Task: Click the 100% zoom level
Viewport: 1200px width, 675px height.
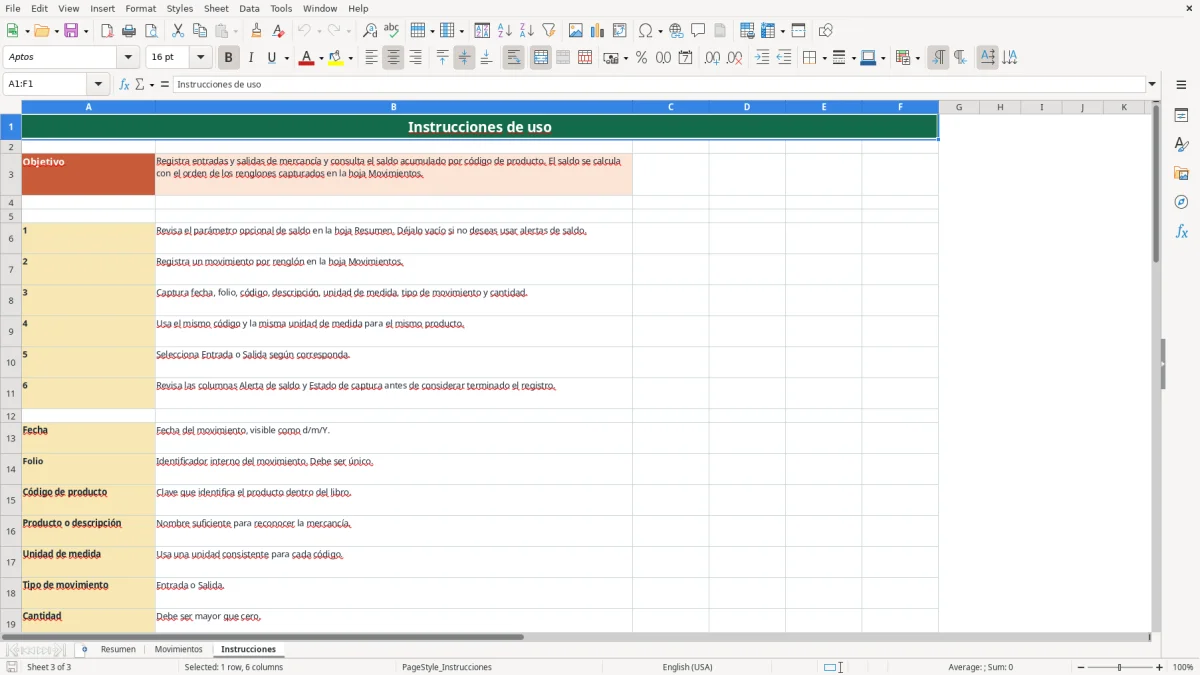Action: click(x=1183, y=667)
